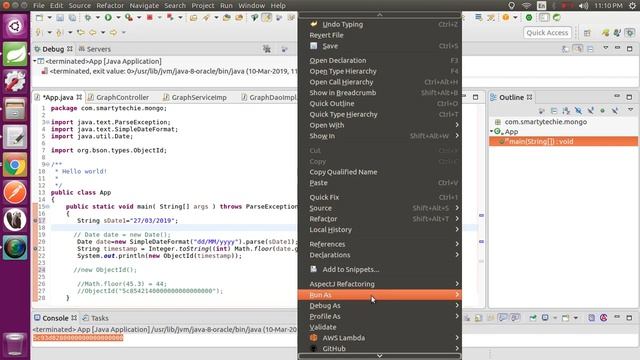Open Debug view menu dropdown triangle
Viewport: 640px width, 360px height.
pyautogui.click(x=606, y=48)
